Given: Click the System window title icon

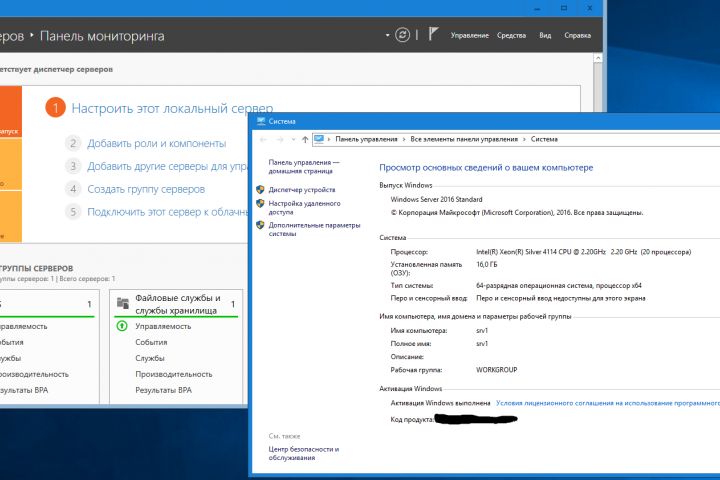Looking at the screenshot, I should pos(261,121).
